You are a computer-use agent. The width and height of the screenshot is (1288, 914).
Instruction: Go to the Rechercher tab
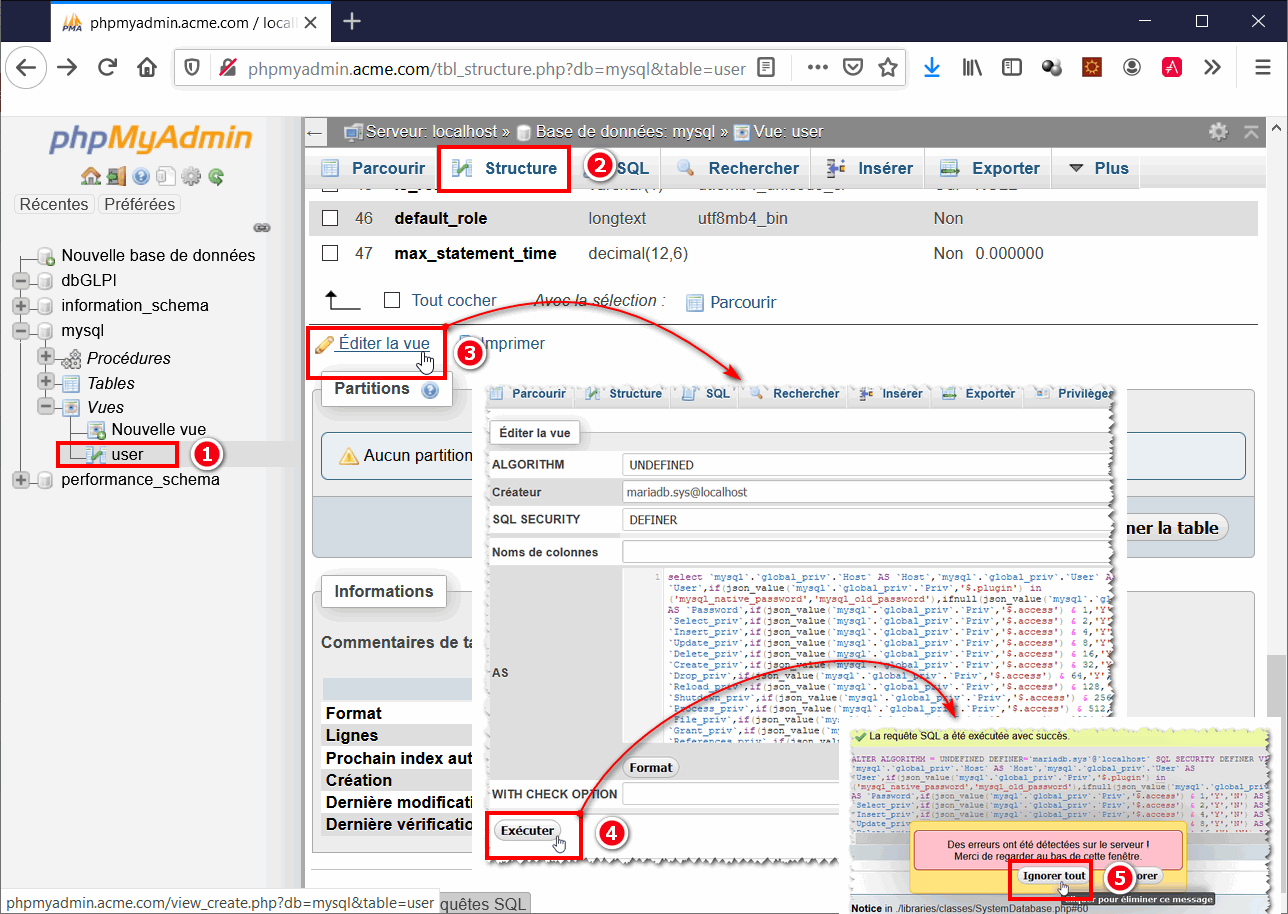pos(738,168)
